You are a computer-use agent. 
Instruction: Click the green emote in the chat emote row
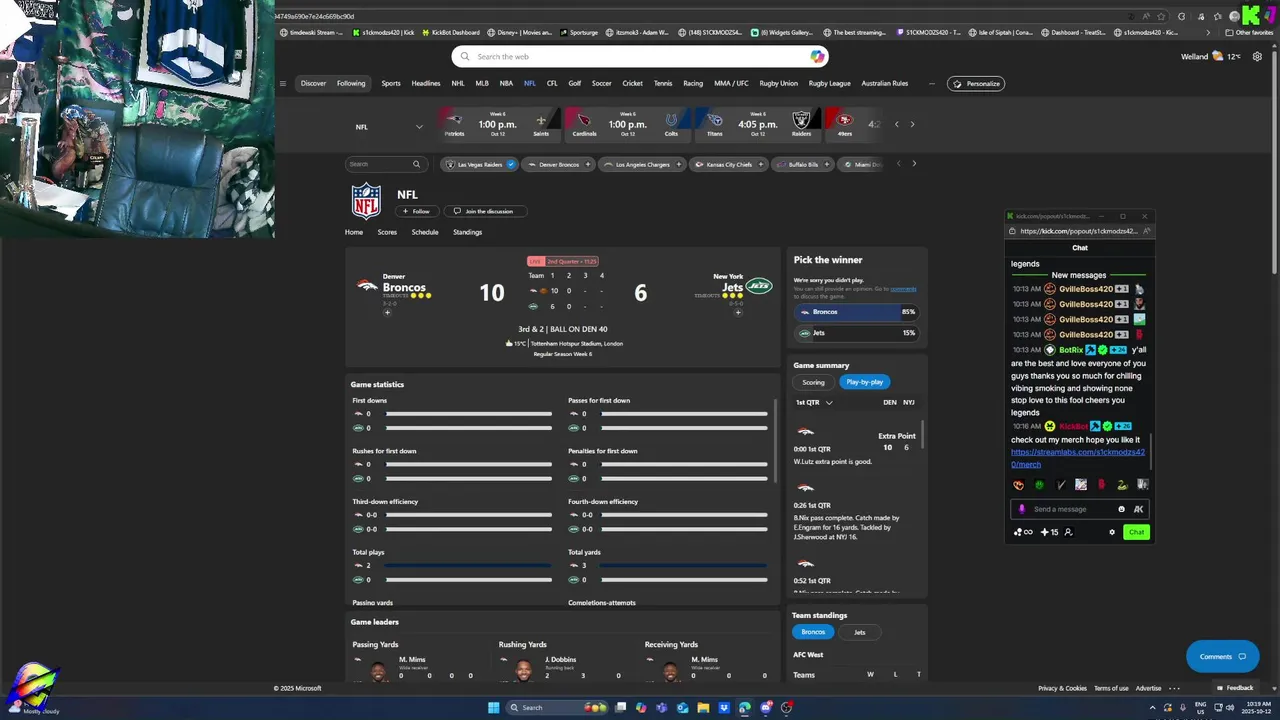point(1039,485)
